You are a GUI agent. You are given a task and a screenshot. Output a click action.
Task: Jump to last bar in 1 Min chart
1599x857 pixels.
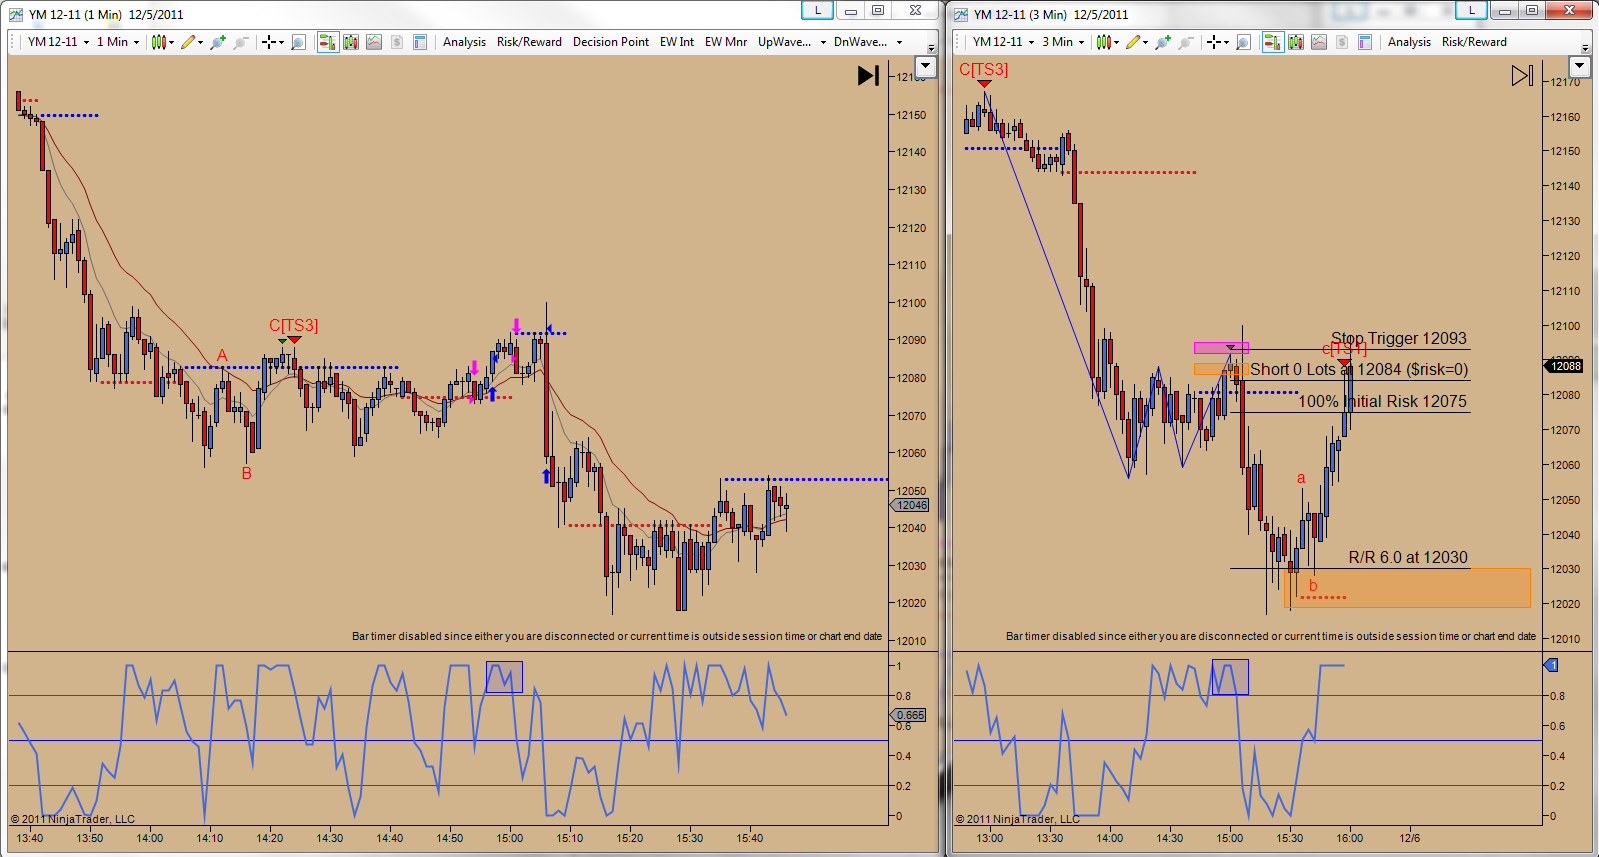(x=868, y=75)
